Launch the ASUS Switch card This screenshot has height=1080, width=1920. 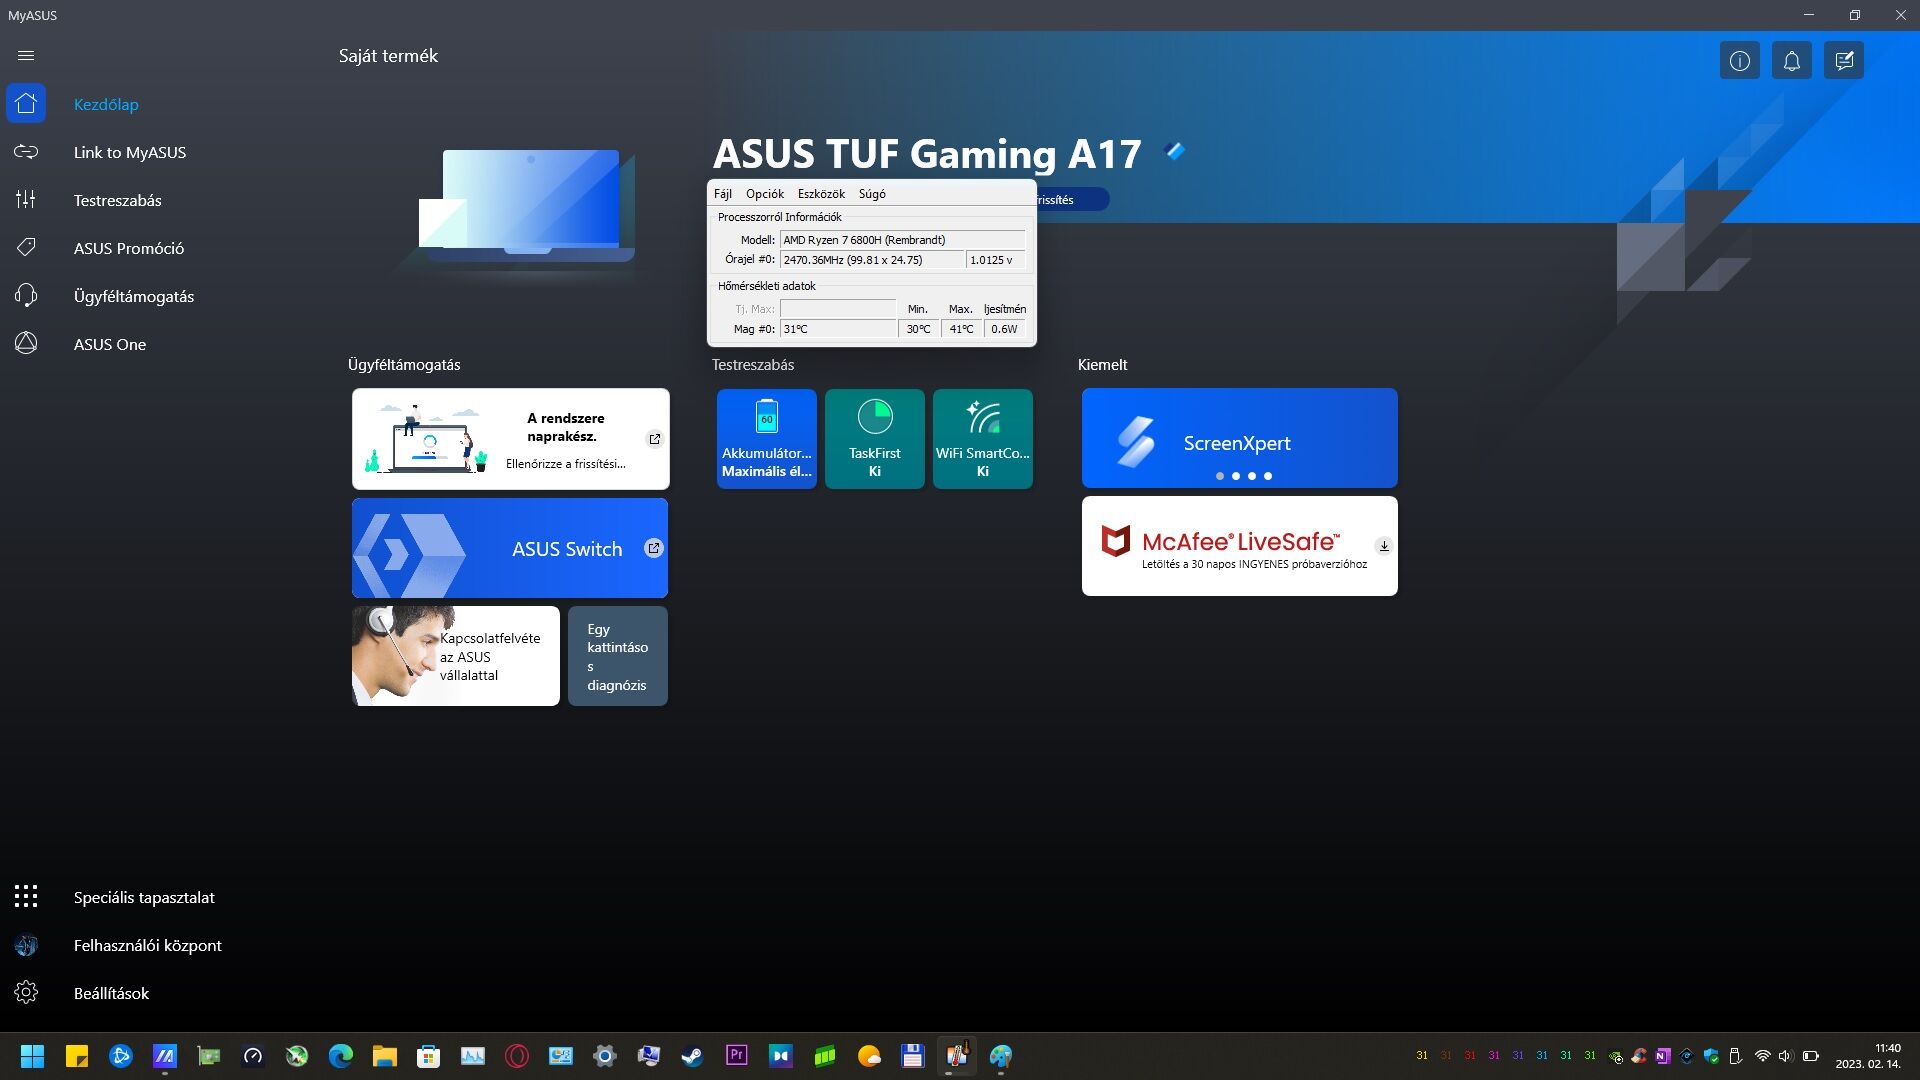point(510,548)
